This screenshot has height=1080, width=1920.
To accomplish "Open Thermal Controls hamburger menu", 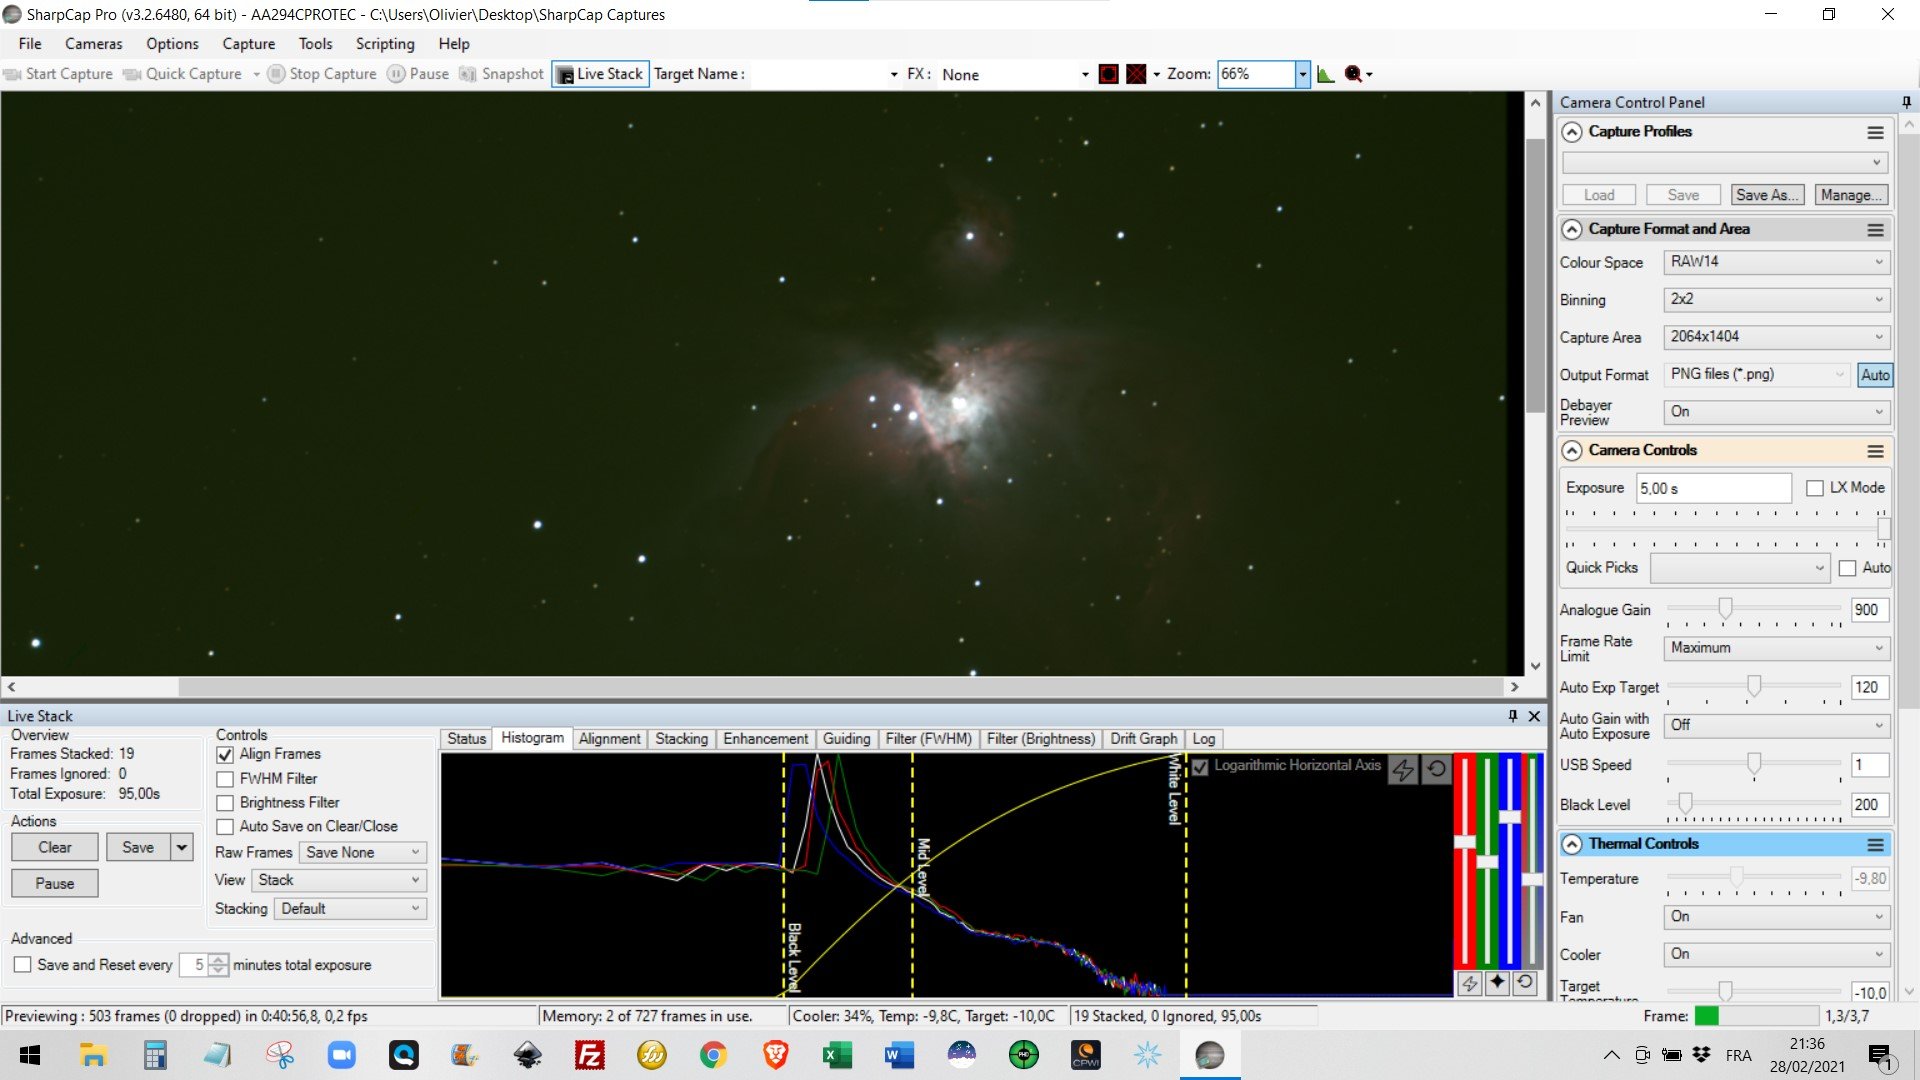I will (x=1875, y=845).
